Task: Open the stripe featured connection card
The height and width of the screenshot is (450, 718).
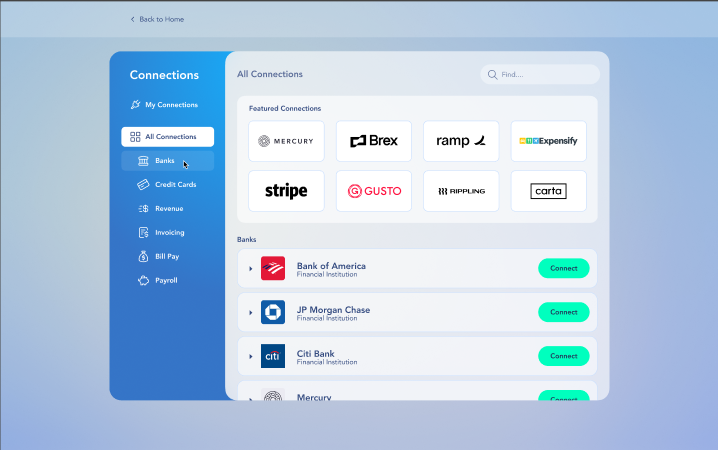Action: tap(286, 191)
